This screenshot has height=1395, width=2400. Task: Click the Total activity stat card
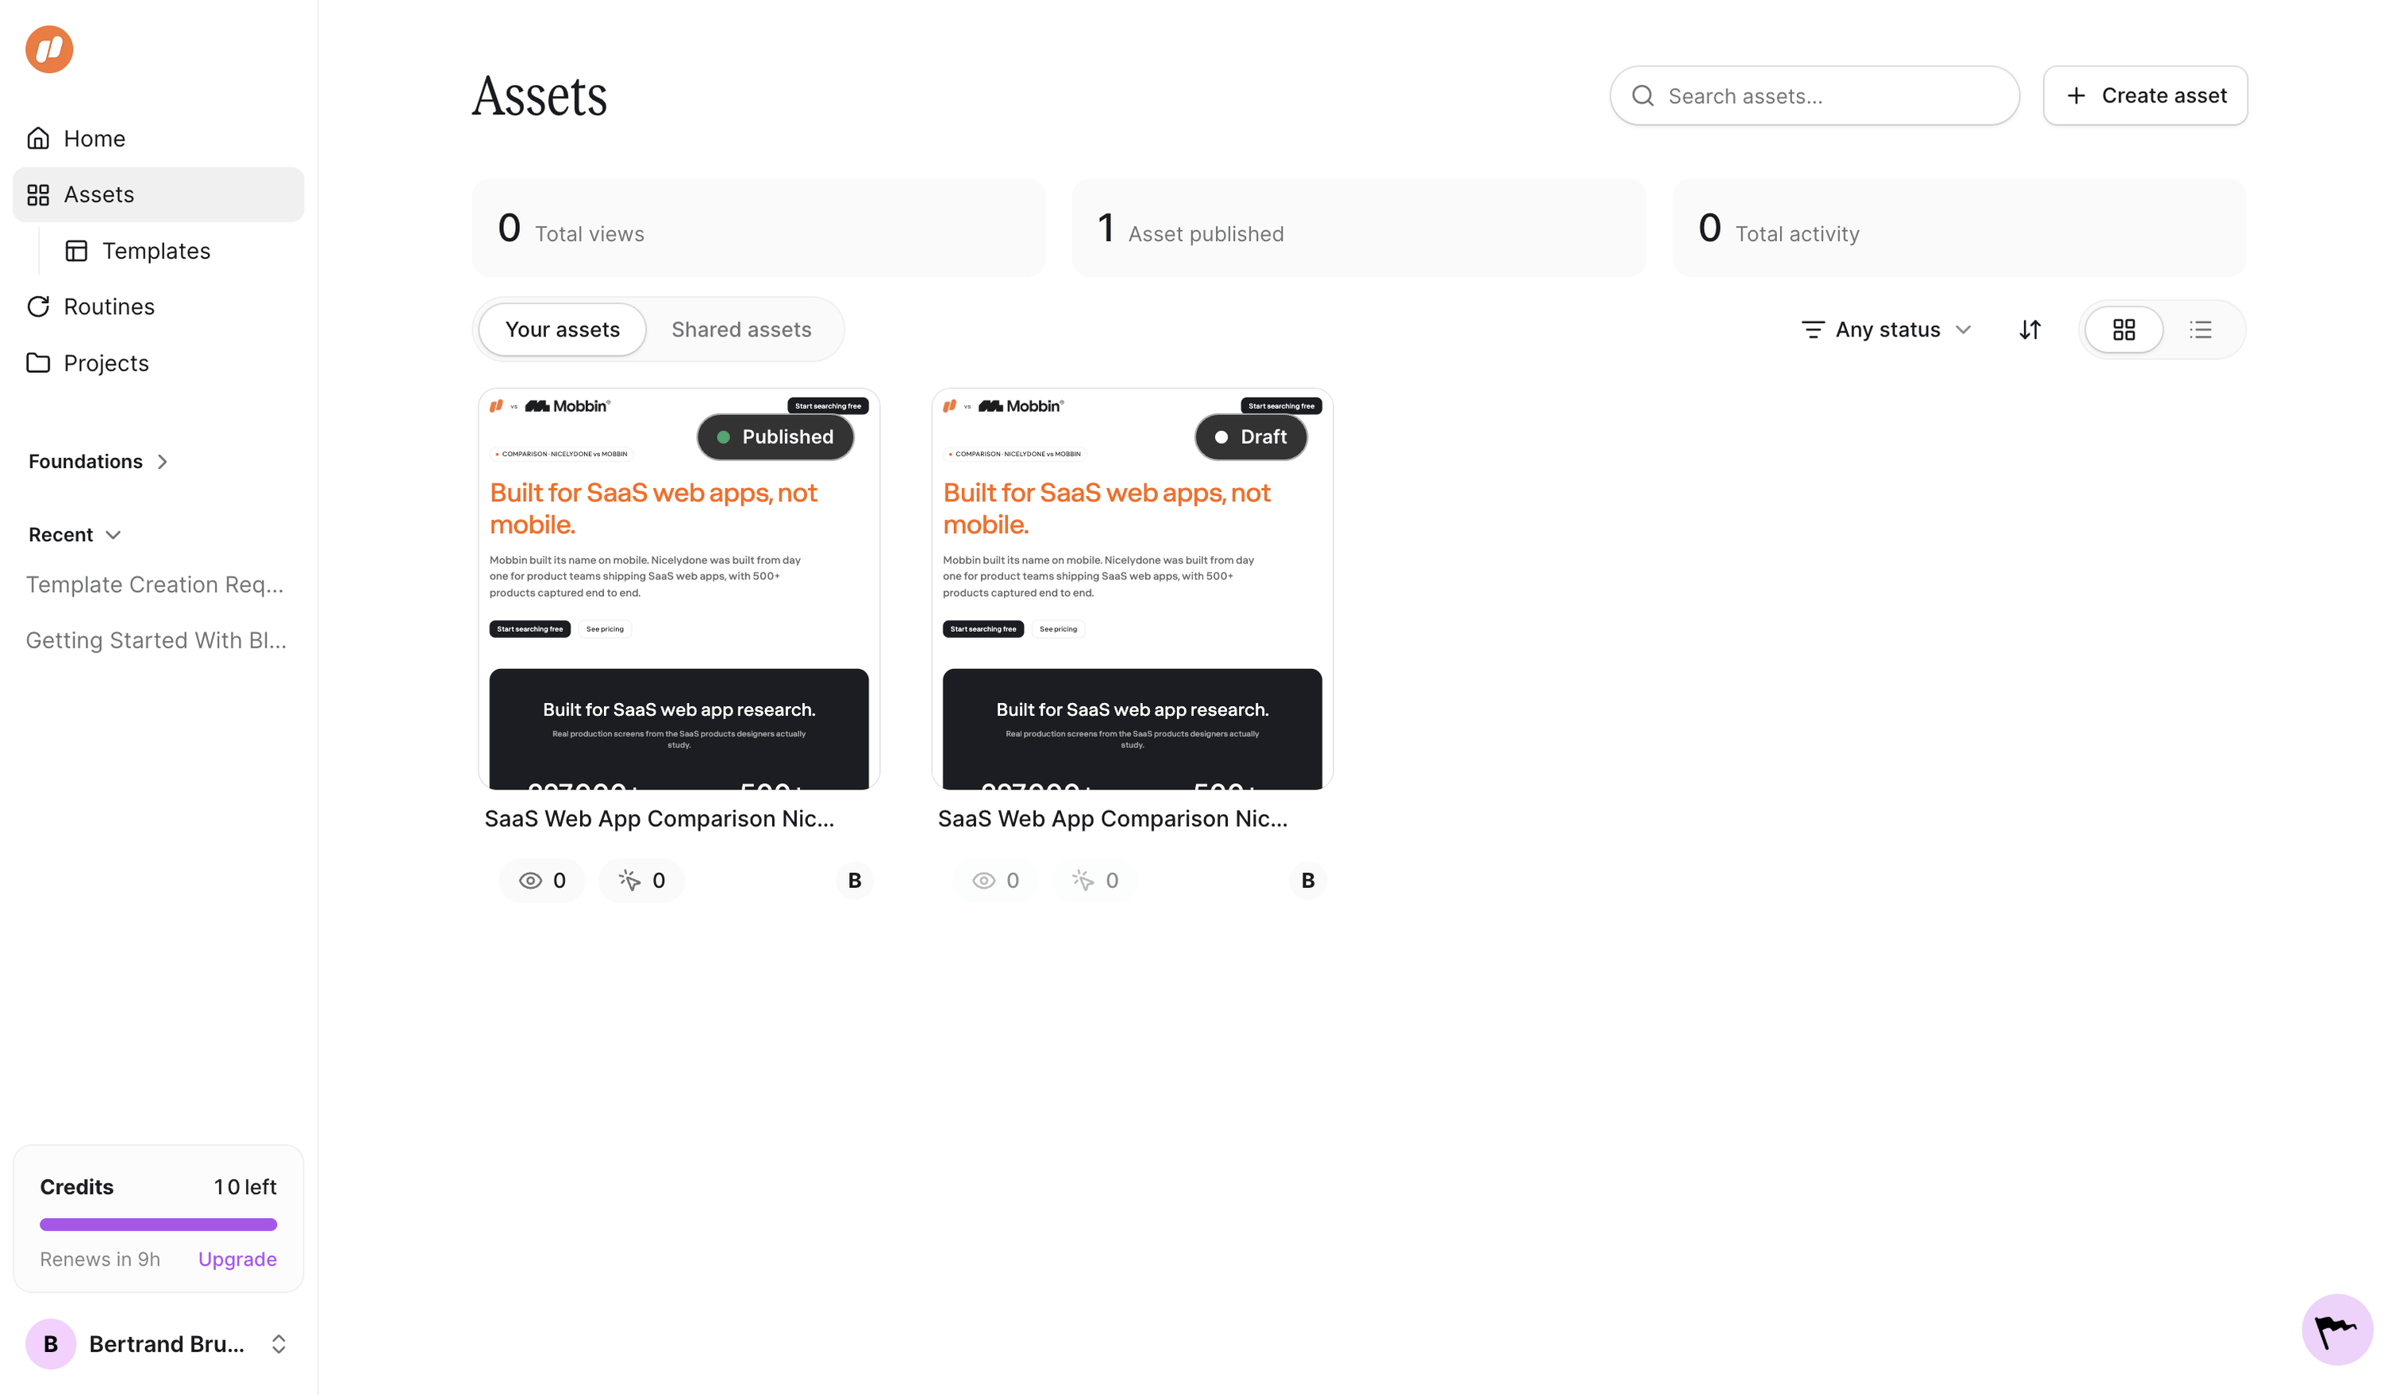point(1959,228)
